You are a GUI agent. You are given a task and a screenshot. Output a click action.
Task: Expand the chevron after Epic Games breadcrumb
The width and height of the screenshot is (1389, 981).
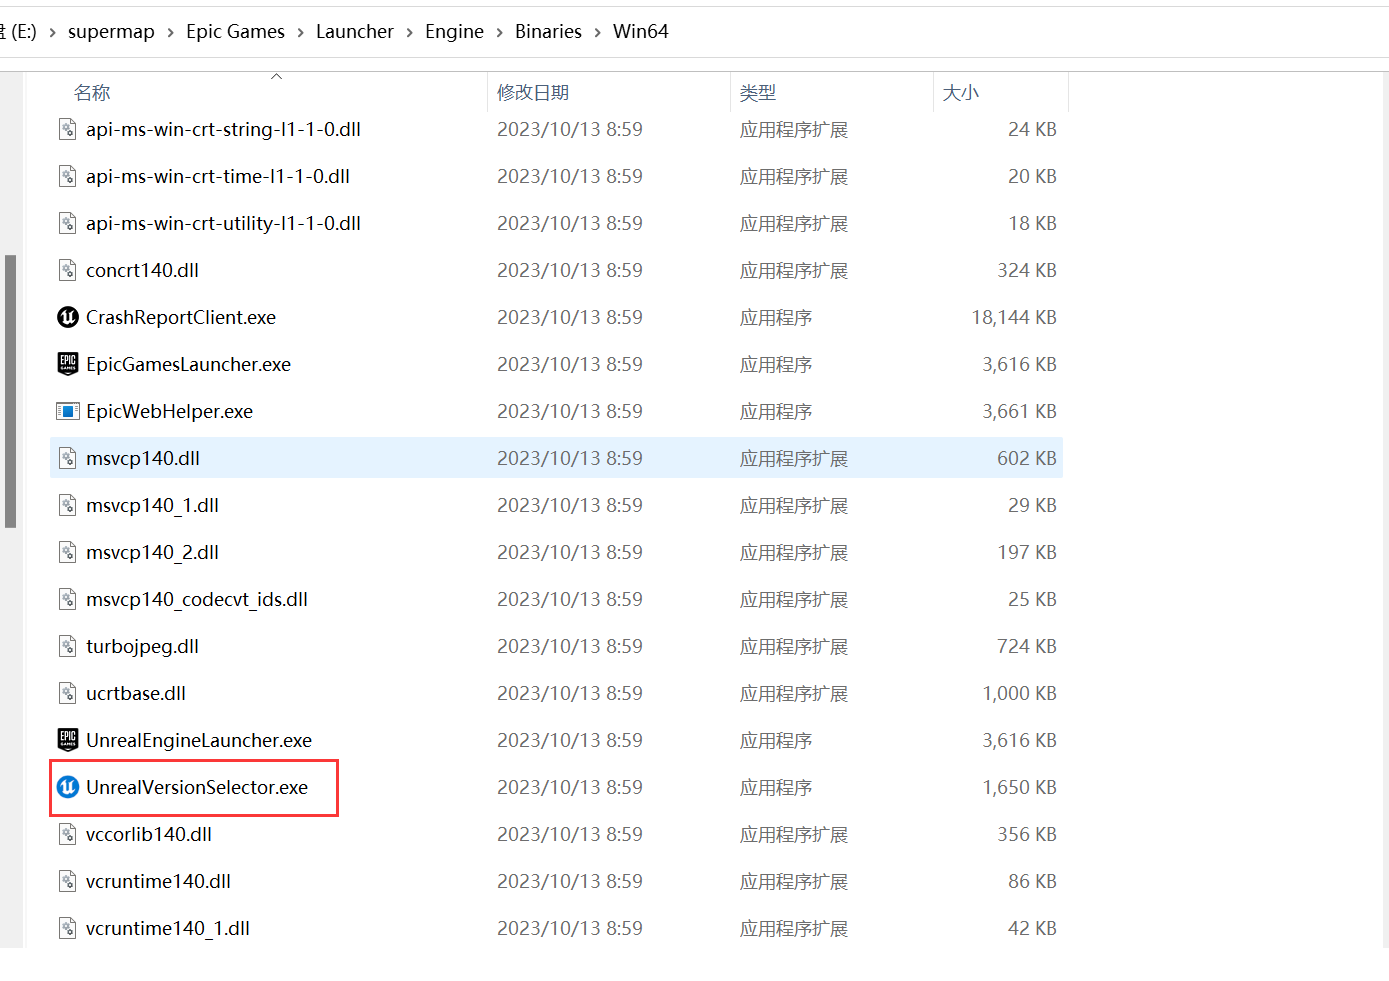point(300,32)
